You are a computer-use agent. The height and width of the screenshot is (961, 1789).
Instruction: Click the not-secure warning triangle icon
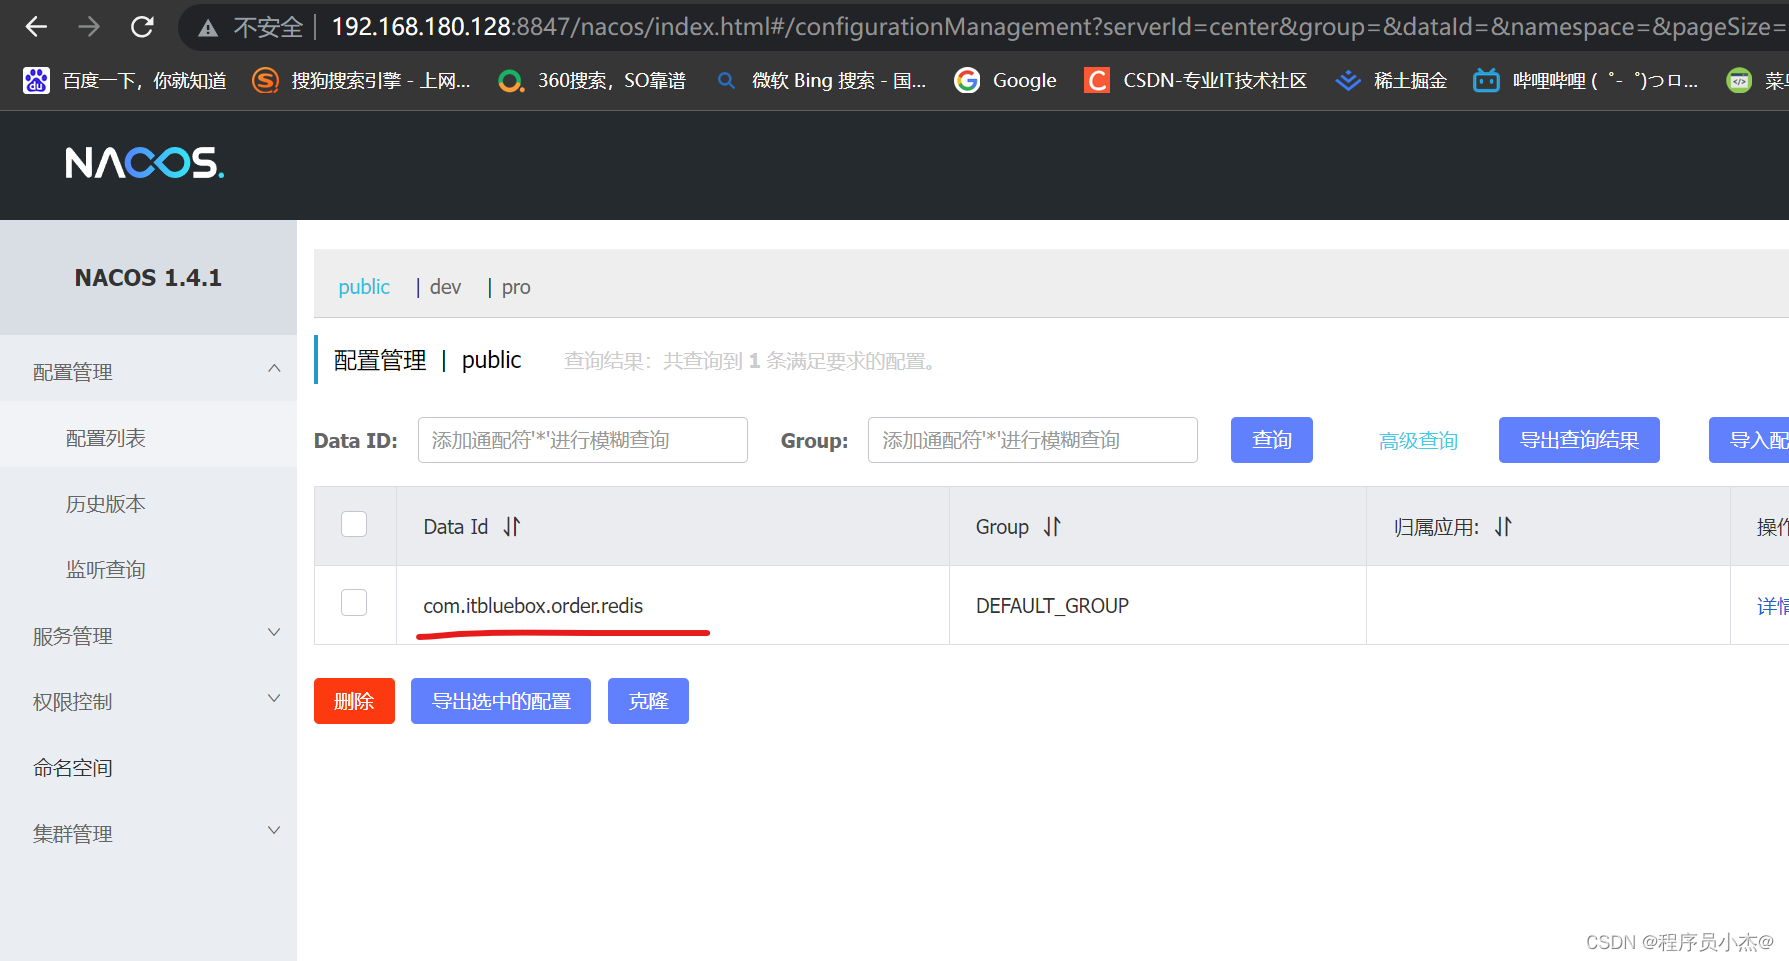click(x=208, y=28)
